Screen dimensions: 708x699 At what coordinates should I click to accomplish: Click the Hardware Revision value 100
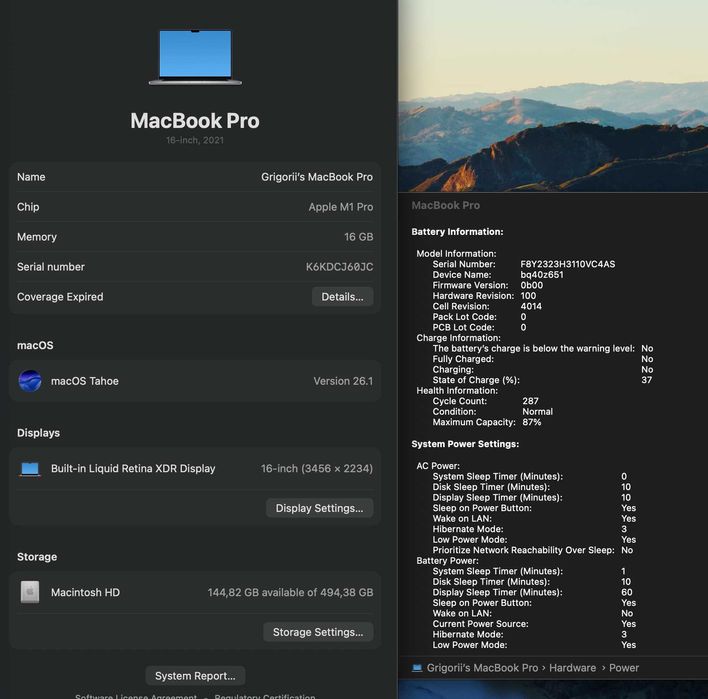528,296
